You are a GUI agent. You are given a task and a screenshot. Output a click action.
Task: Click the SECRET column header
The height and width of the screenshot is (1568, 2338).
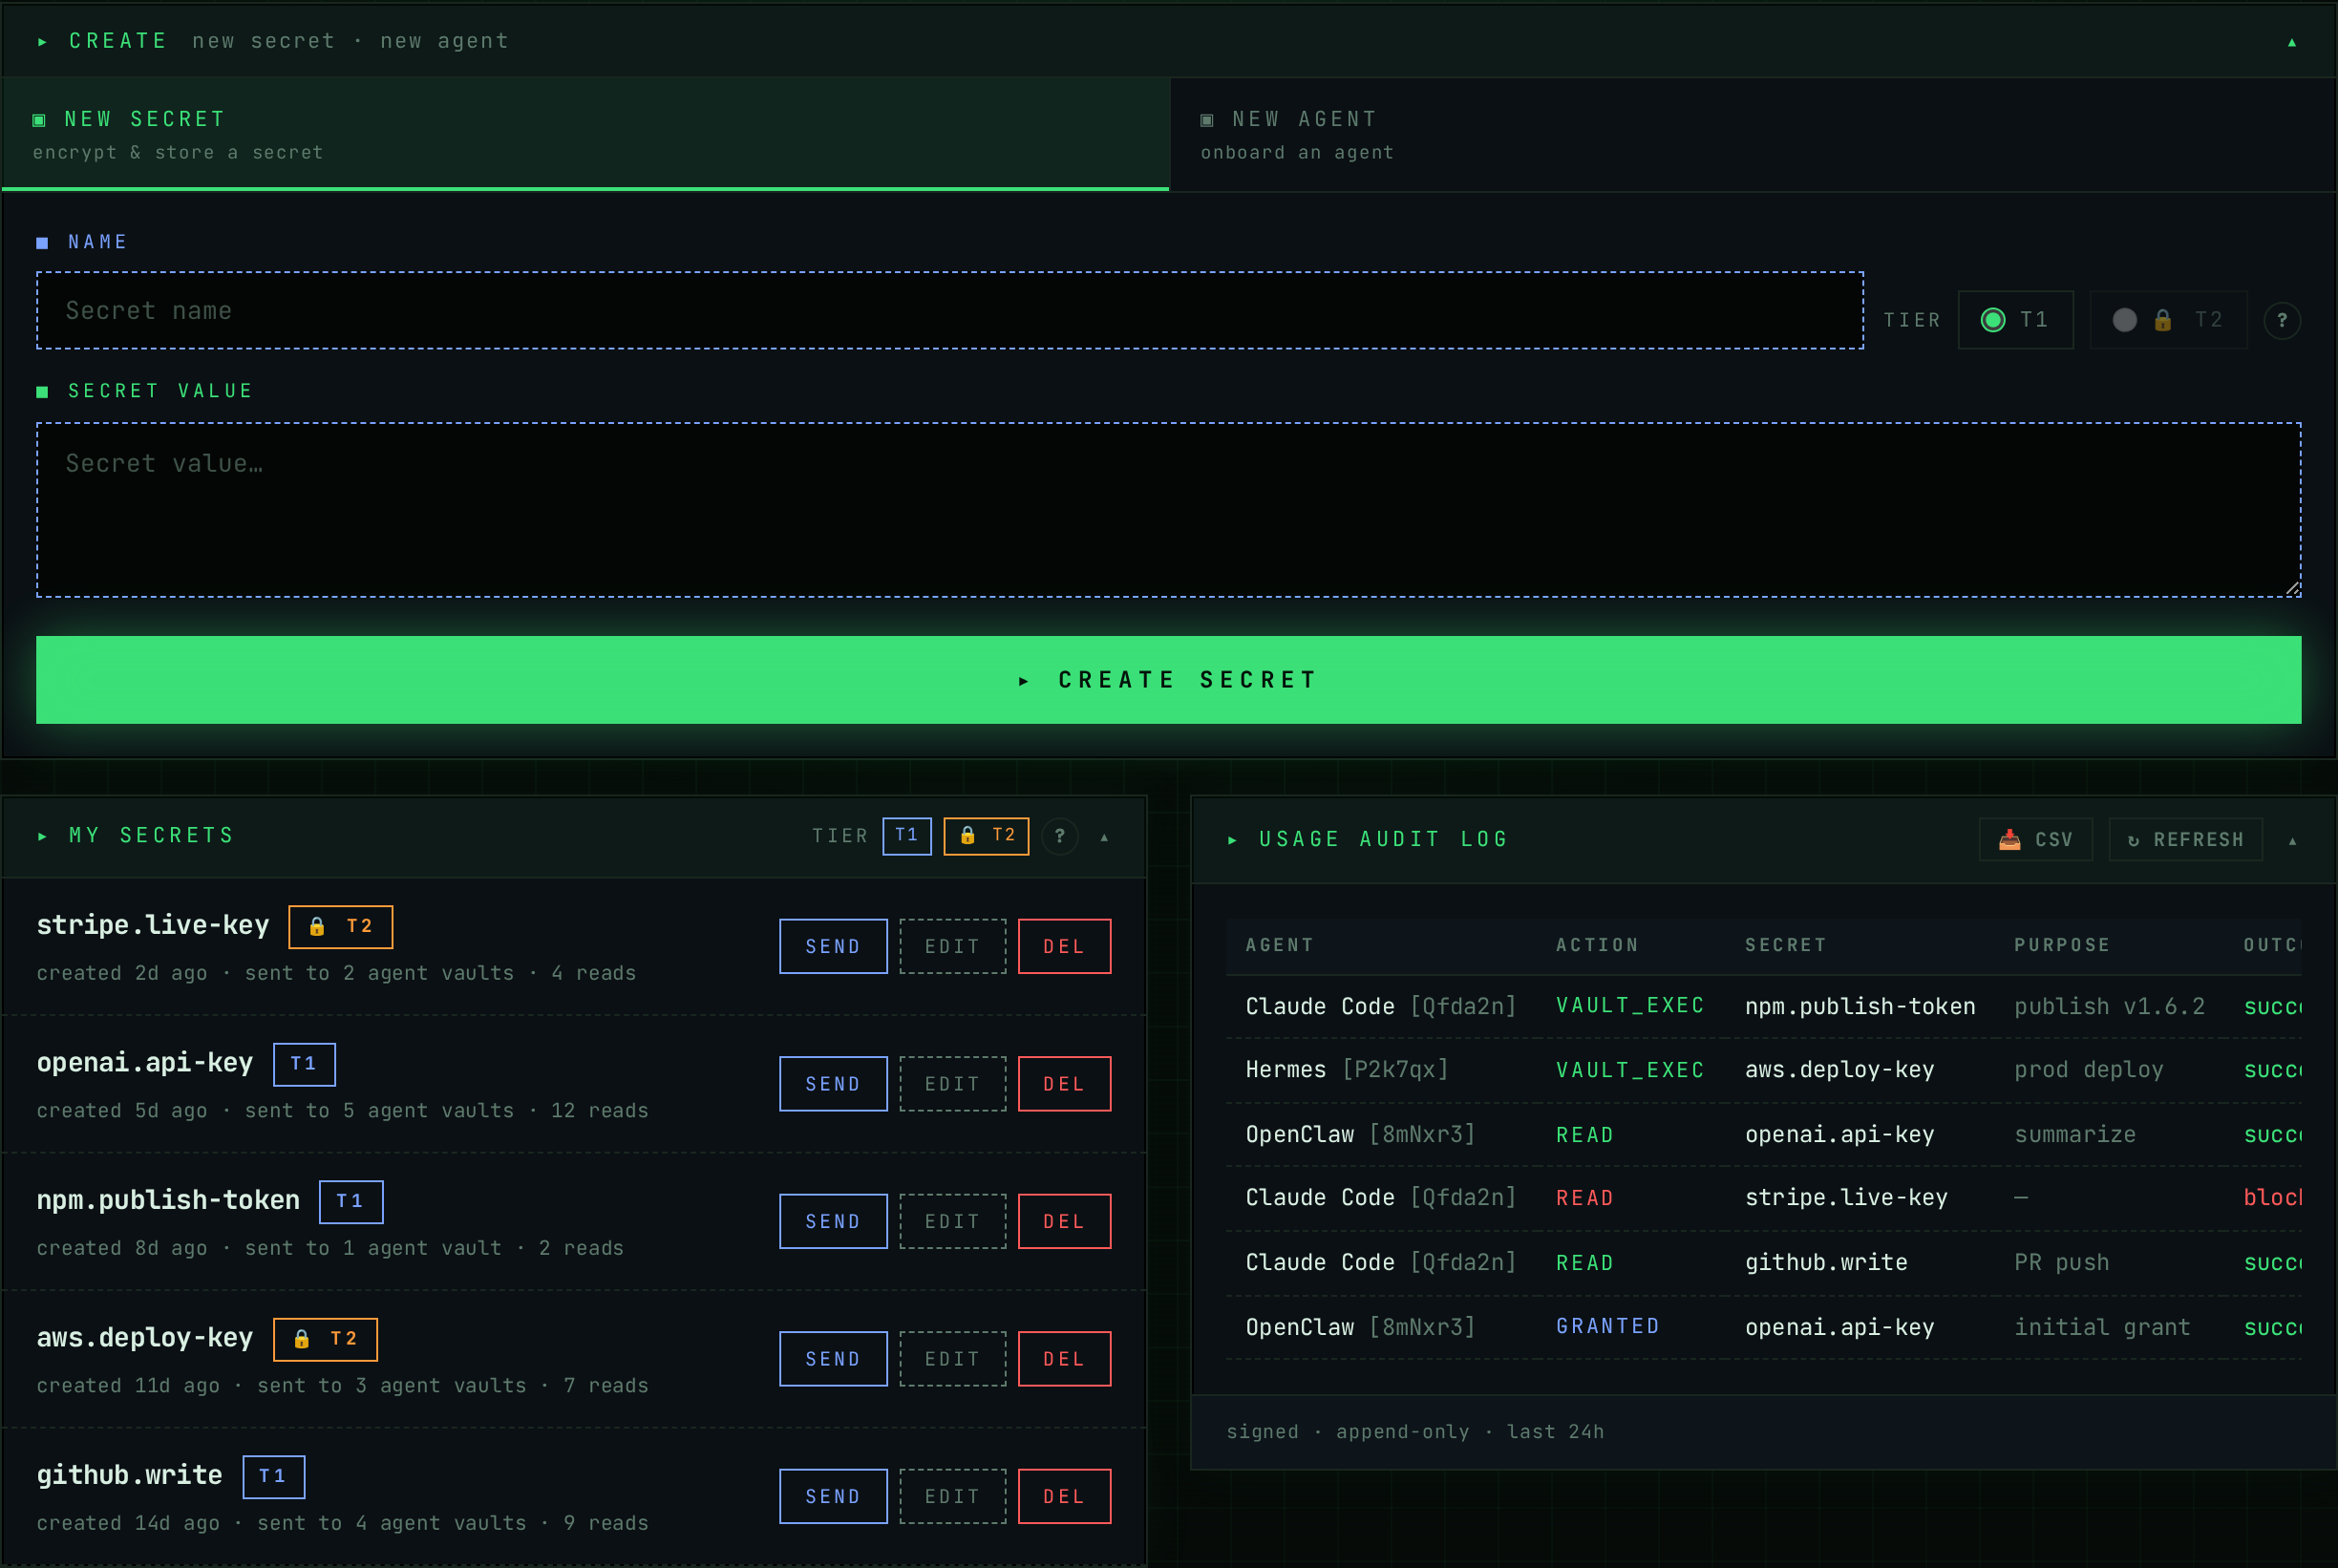(1786, 945)
